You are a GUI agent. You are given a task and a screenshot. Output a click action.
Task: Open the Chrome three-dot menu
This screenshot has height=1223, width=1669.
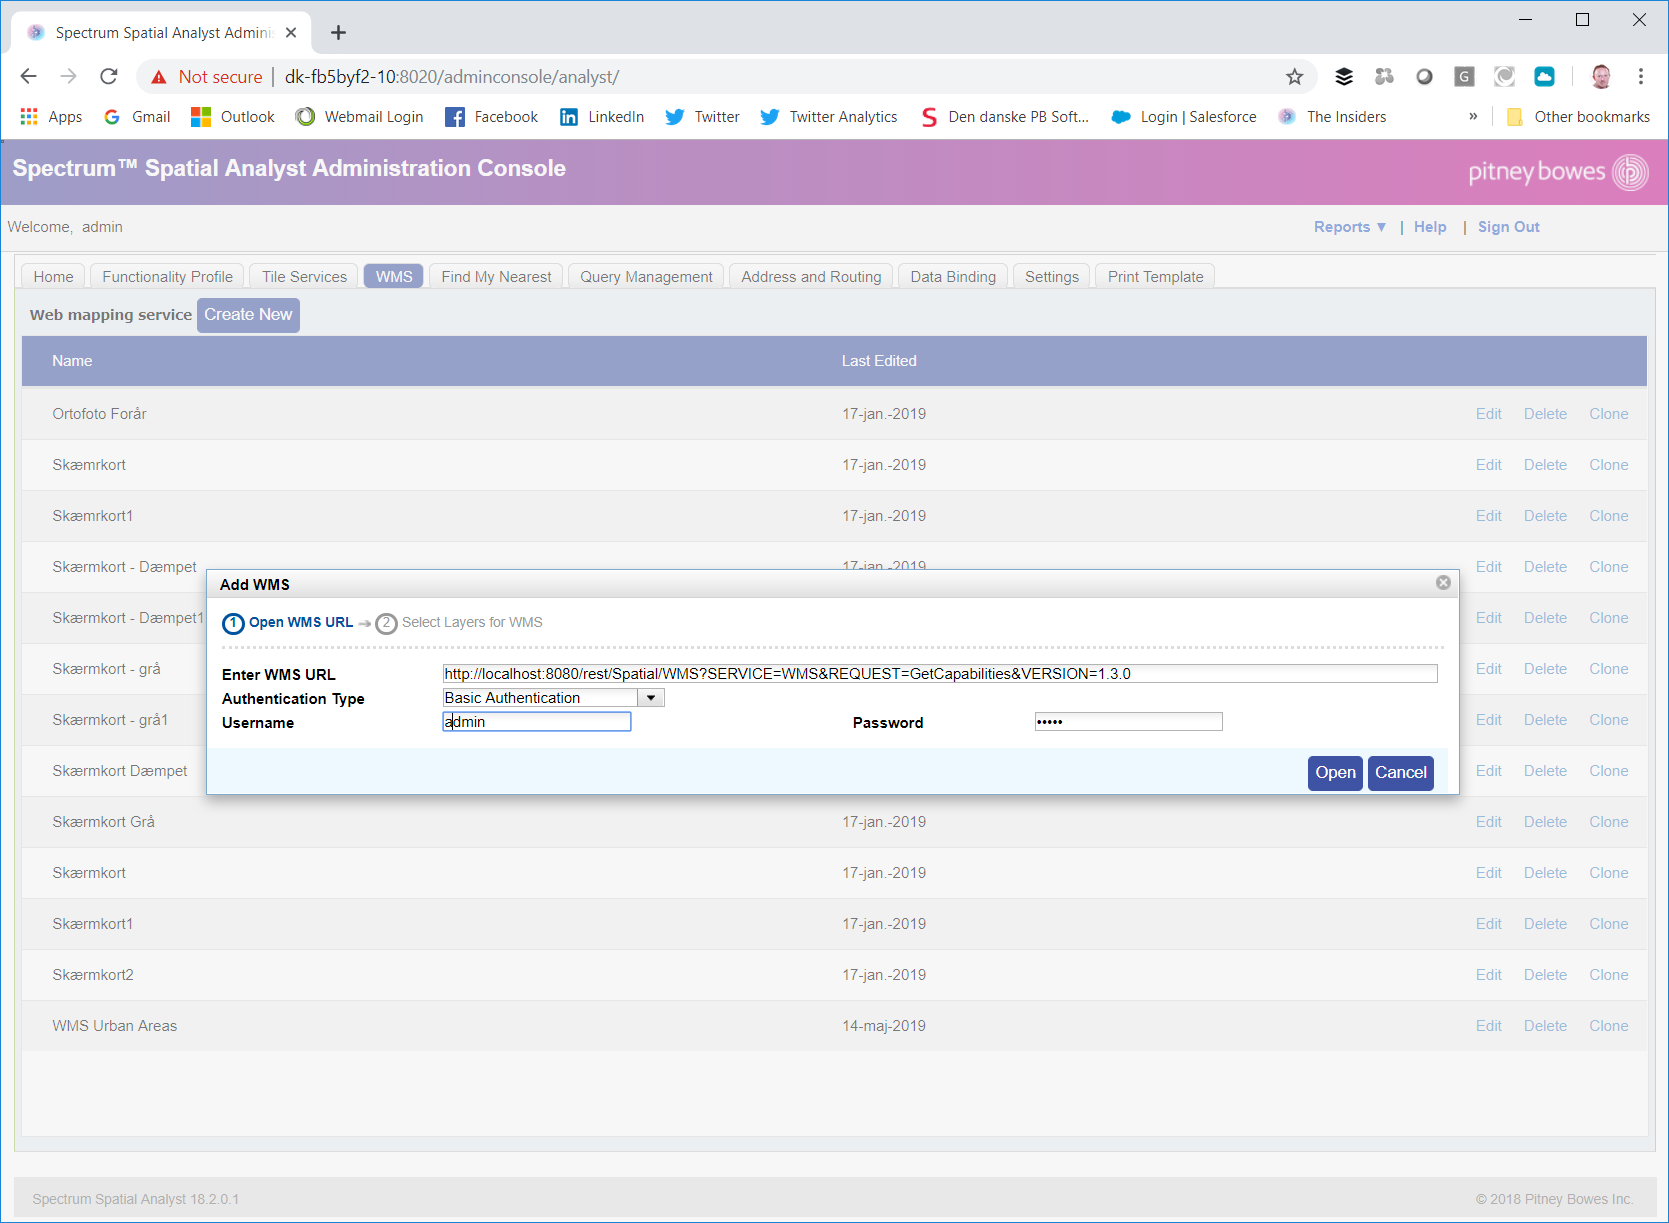1641,76
